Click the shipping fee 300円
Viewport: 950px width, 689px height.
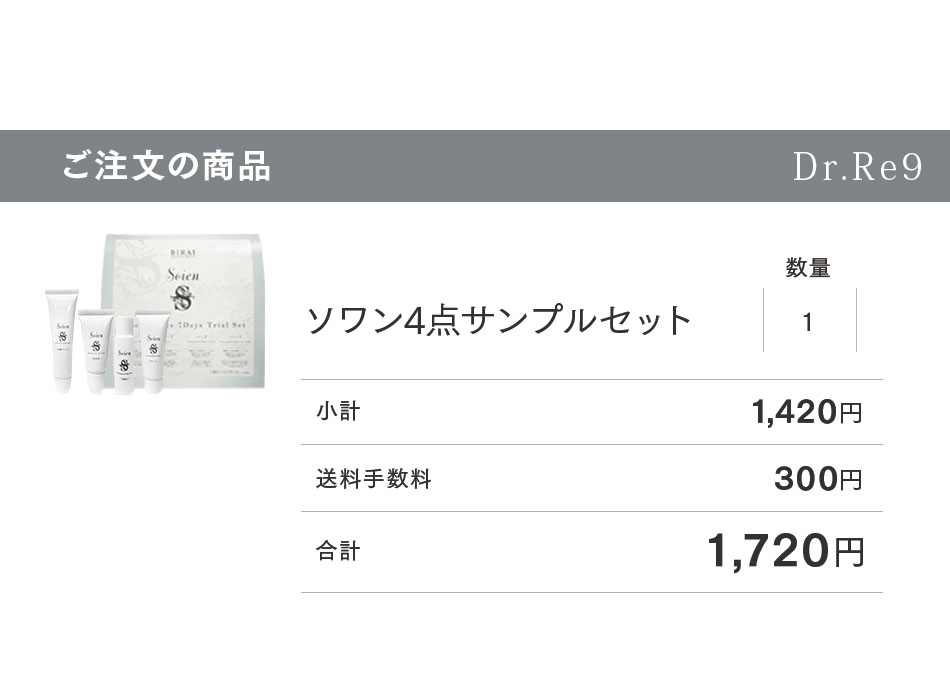pyautogui.click(x=818, y=479)
